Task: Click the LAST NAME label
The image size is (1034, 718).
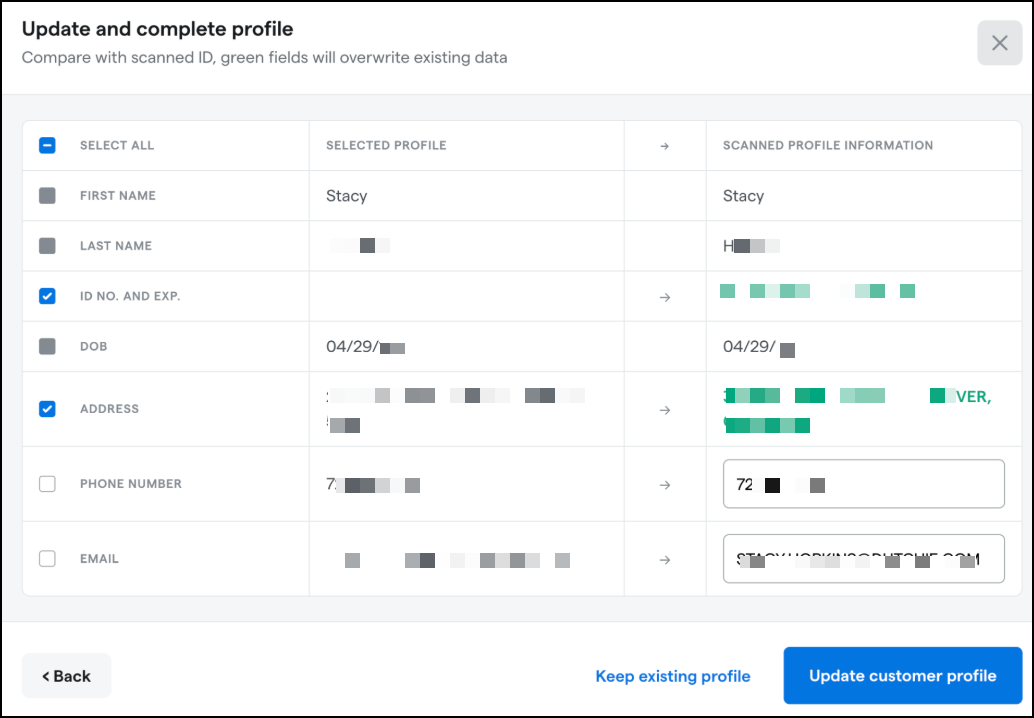Action: click(116, 245)
